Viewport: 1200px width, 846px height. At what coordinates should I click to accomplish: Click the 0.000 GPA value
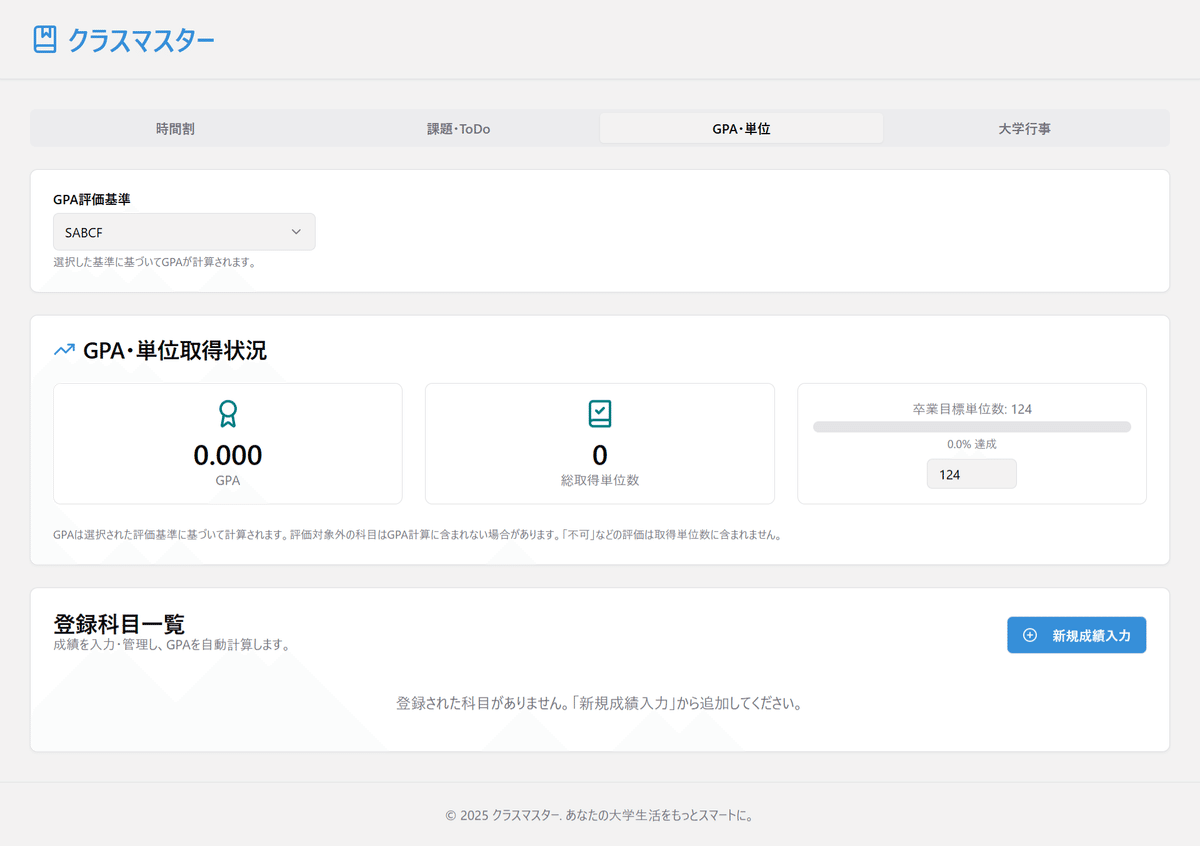[x=228, y=455]
